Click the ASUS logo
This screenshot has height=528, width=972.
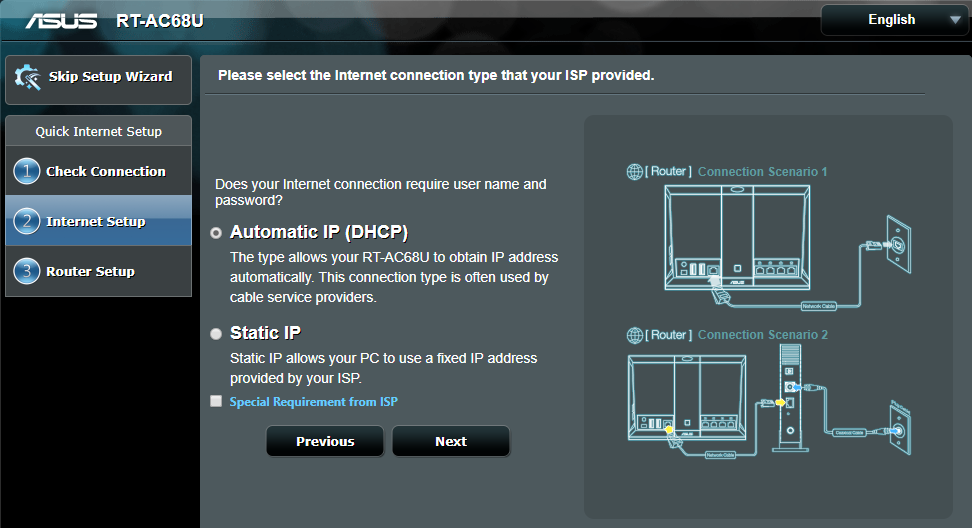tap(61, 21)
